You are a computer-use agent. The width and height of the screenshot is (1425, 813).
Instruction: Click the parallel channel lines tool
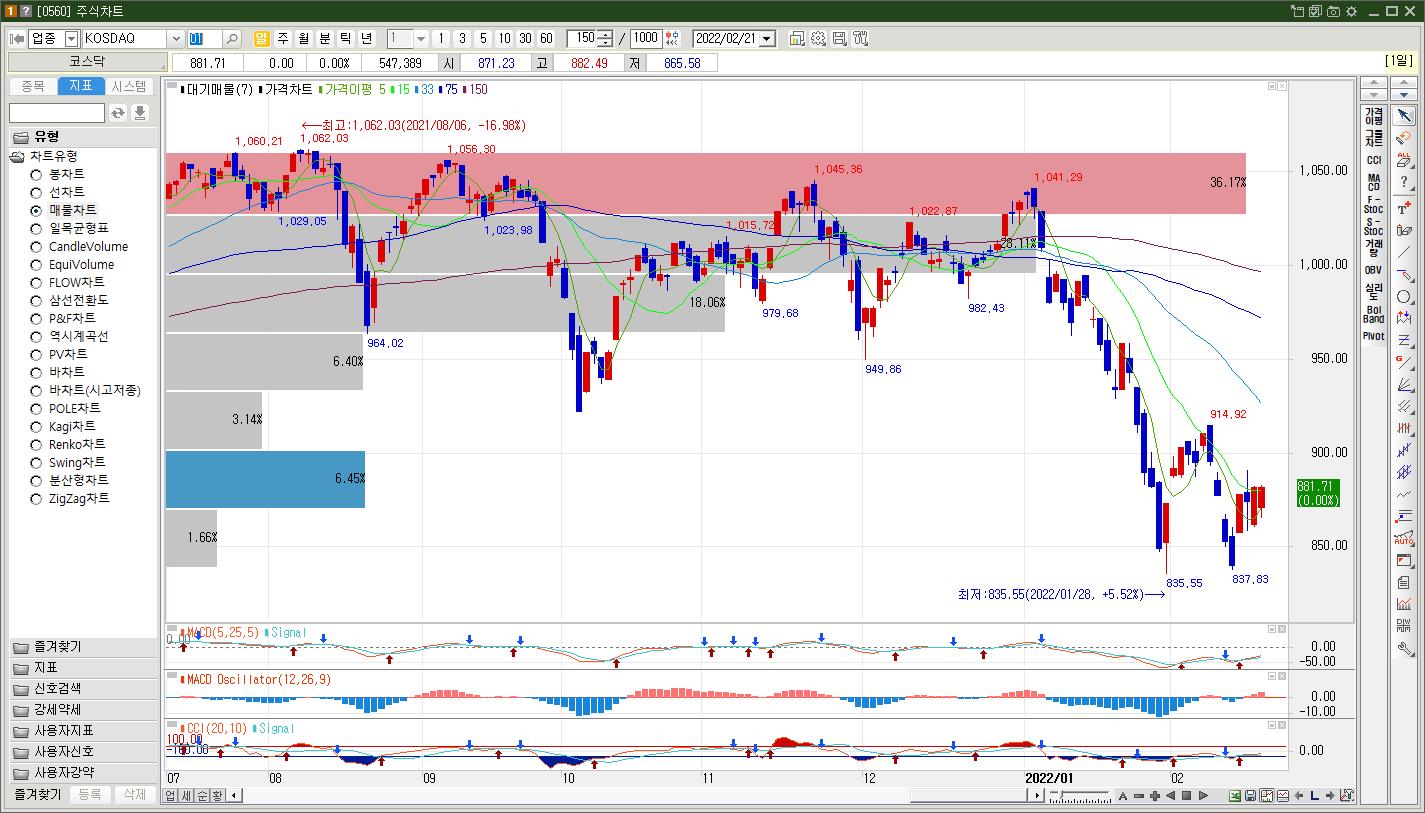tap(1404, 406)
